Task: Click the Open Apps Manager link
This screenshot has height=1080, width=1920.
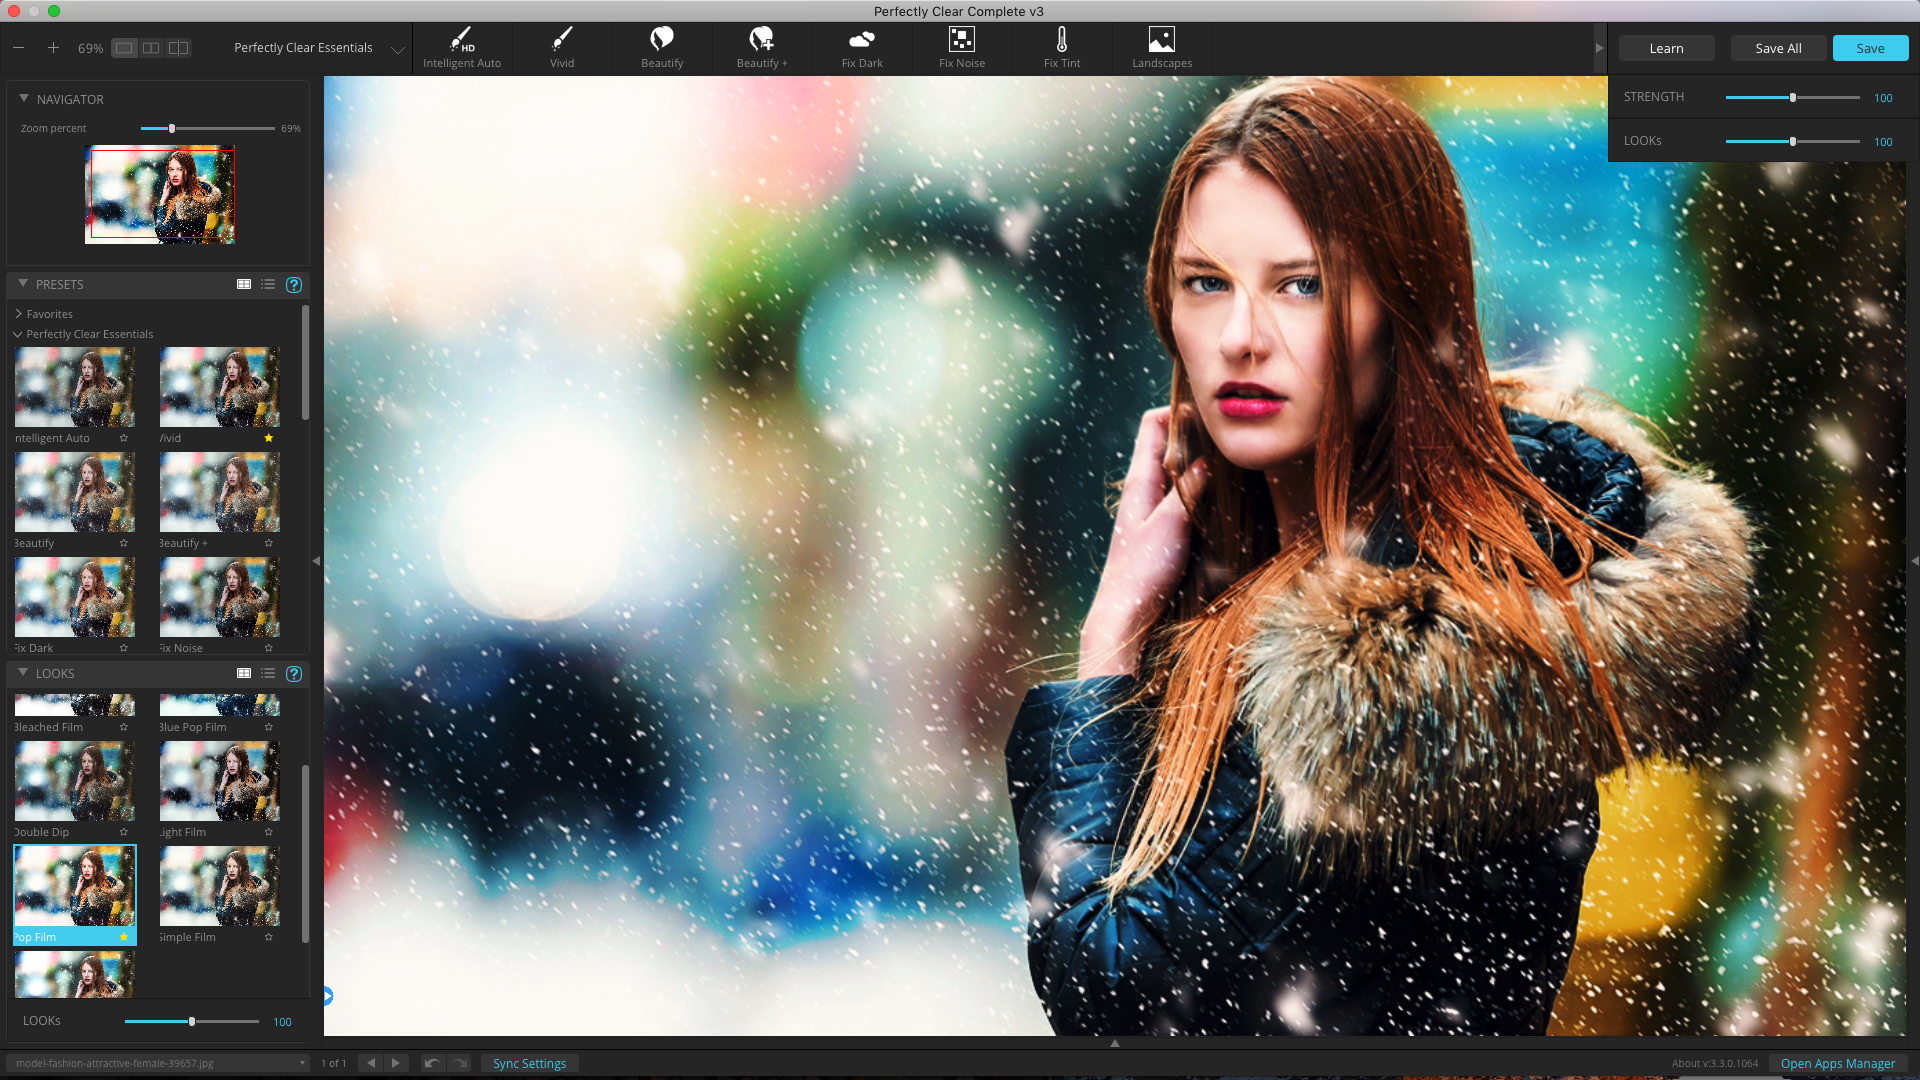Action: pyautogui.click(x=1837, y=1063)
